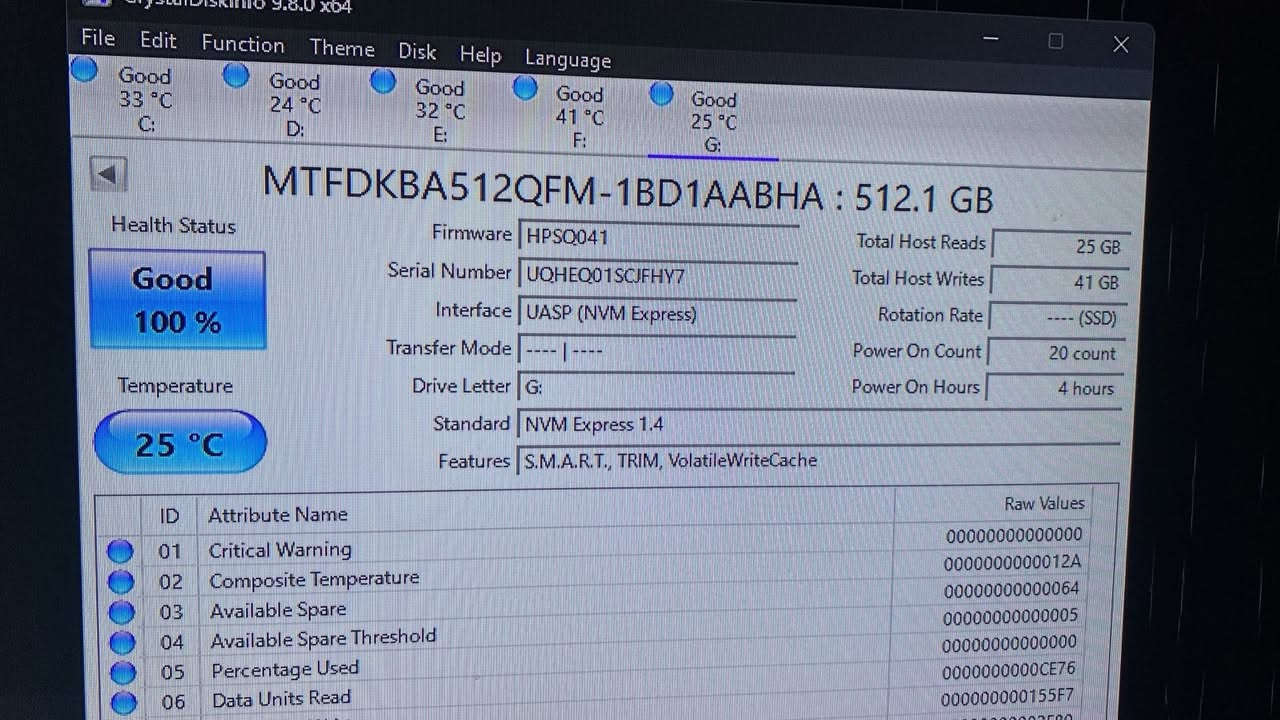The width and height of the screenshot is (1280, 720).
Task: Maximize the CrystalDiskInfo window
Action: 1055,41
